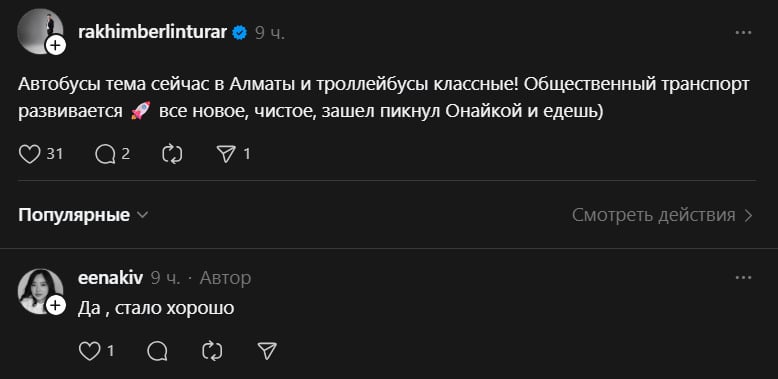Follow eenakiv using plus badge on avatar
The width and height of the screenshot is (778, 379).
(56, 306)
